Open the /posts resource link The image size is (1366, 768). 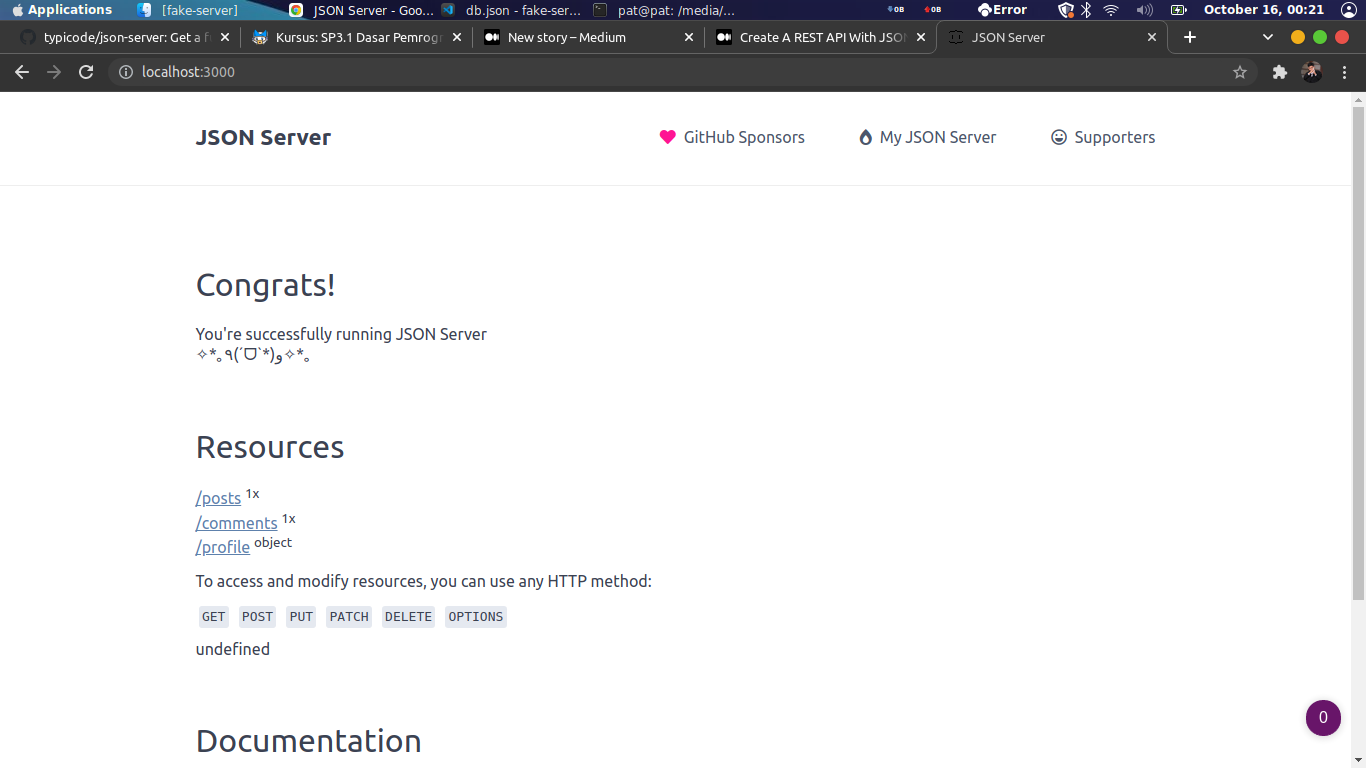(x=218, y=498)
